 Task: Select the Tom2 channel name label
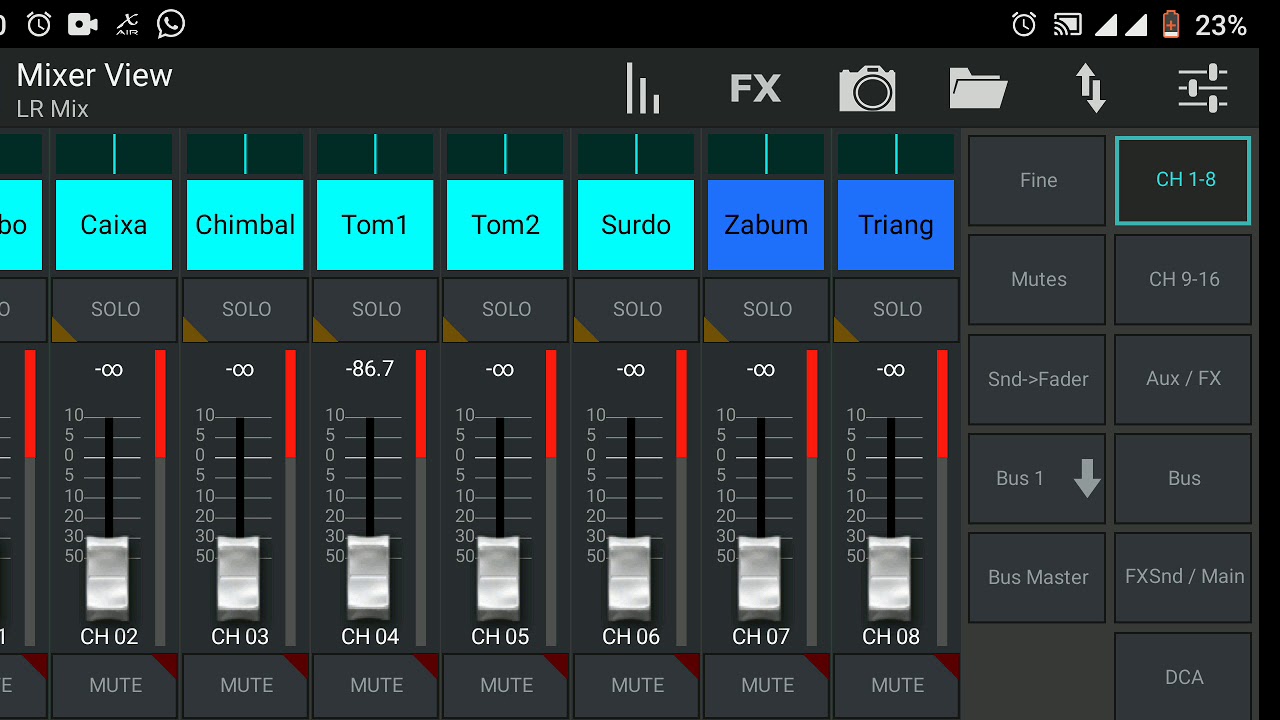pos(505,225)
